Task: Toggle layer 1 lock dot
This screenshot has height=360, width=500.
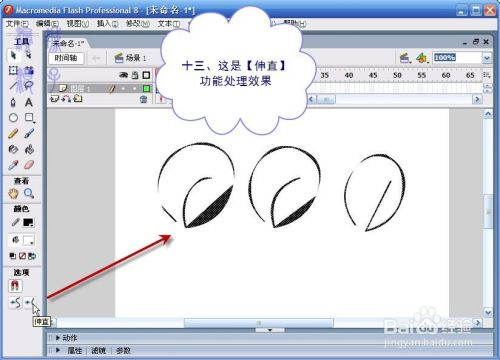Action: point(135,89)
